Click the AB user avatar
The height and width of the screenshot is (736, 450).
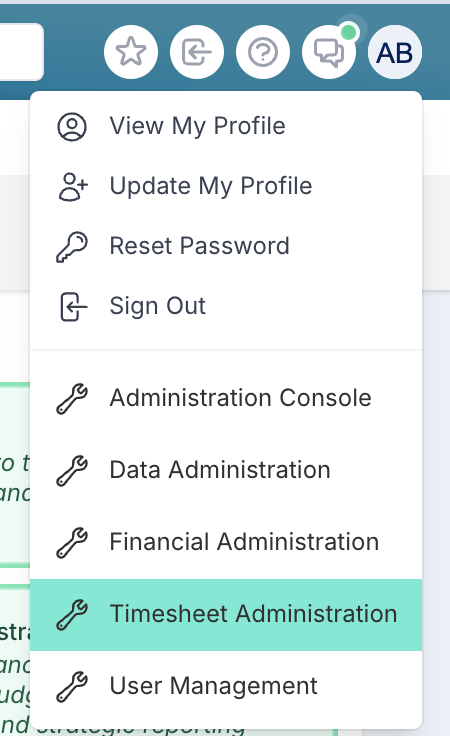pos(395,52)
